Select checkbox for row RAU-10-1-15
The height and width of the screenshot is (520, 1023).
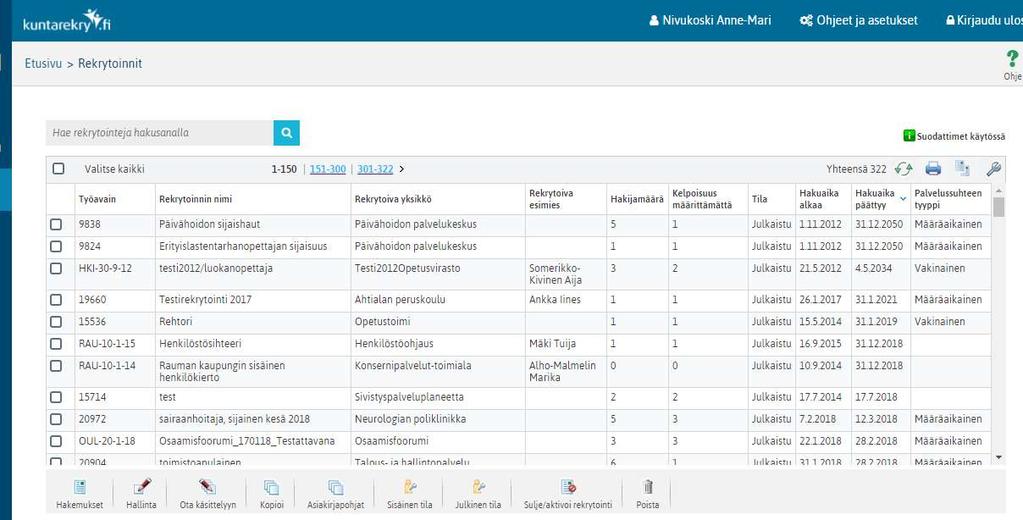click(x=56, y=344)
